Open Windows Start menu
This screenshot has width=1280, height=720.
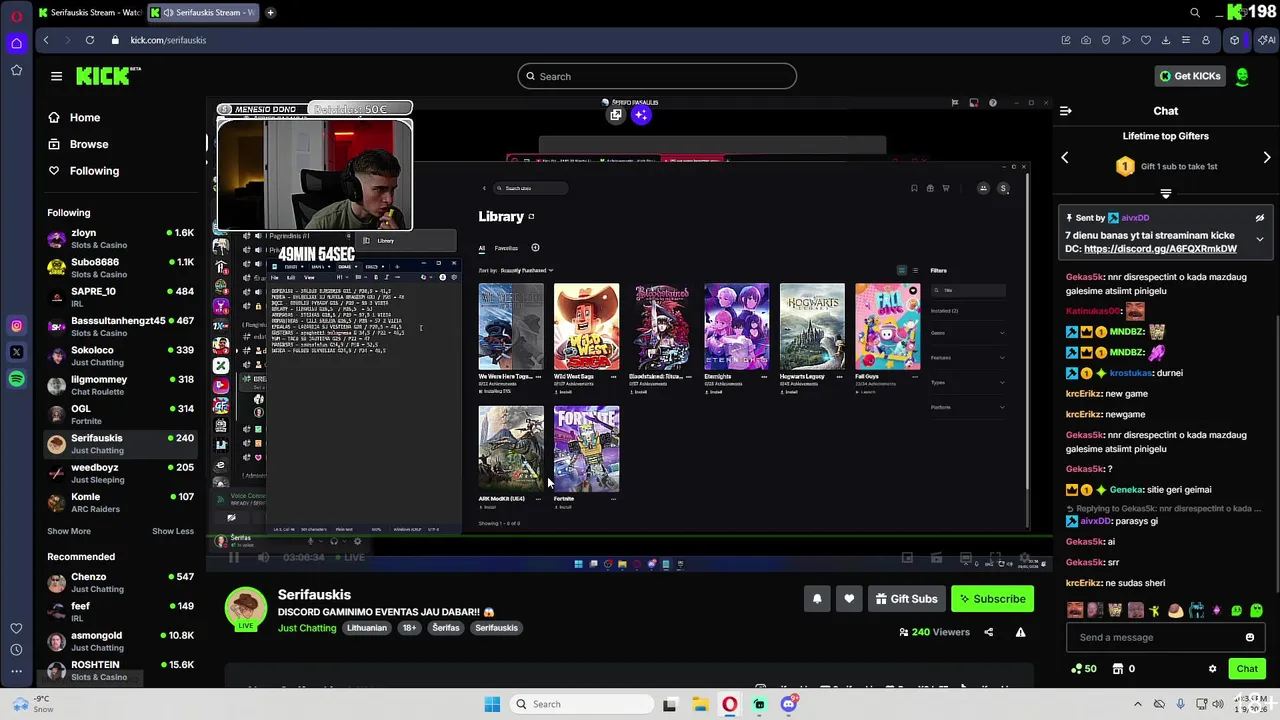click(x=492, y=704)
